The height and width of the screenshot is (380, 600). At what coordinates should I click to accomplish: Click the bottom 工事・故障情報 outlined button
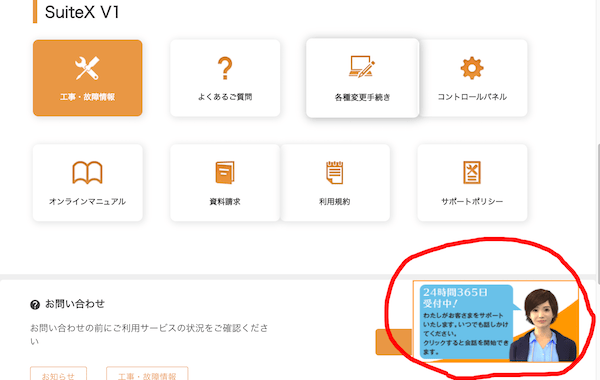pyautogui.click(x=147, y=373)
